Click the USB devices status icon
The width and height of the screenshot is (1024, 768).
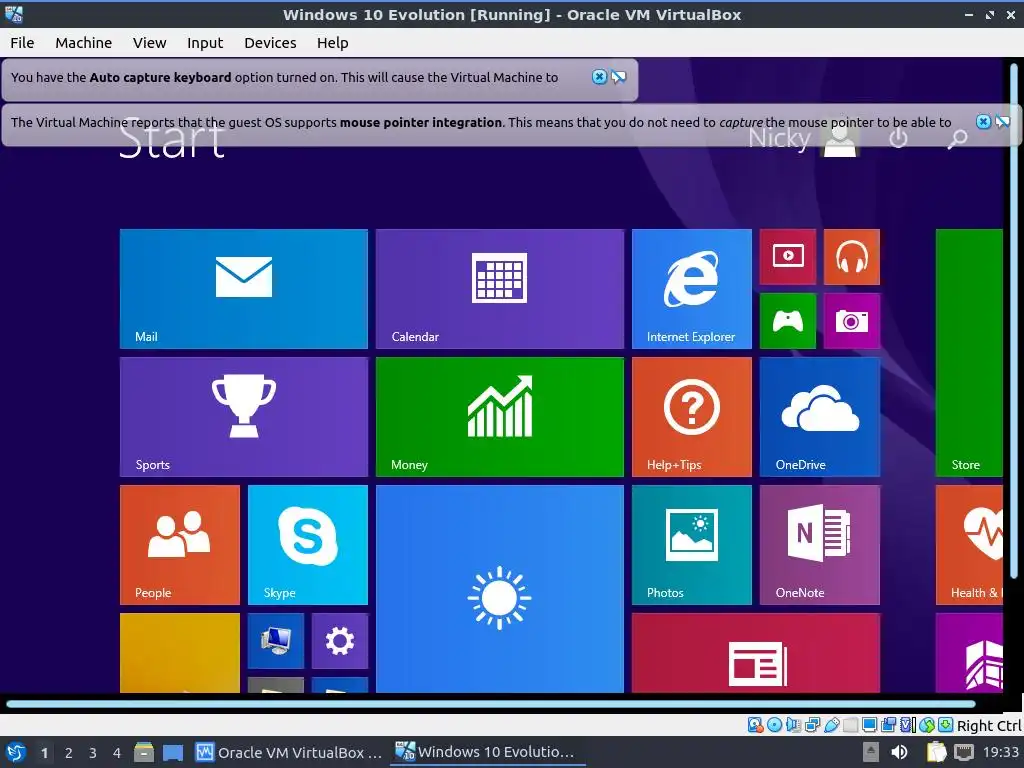pos(831,725)
